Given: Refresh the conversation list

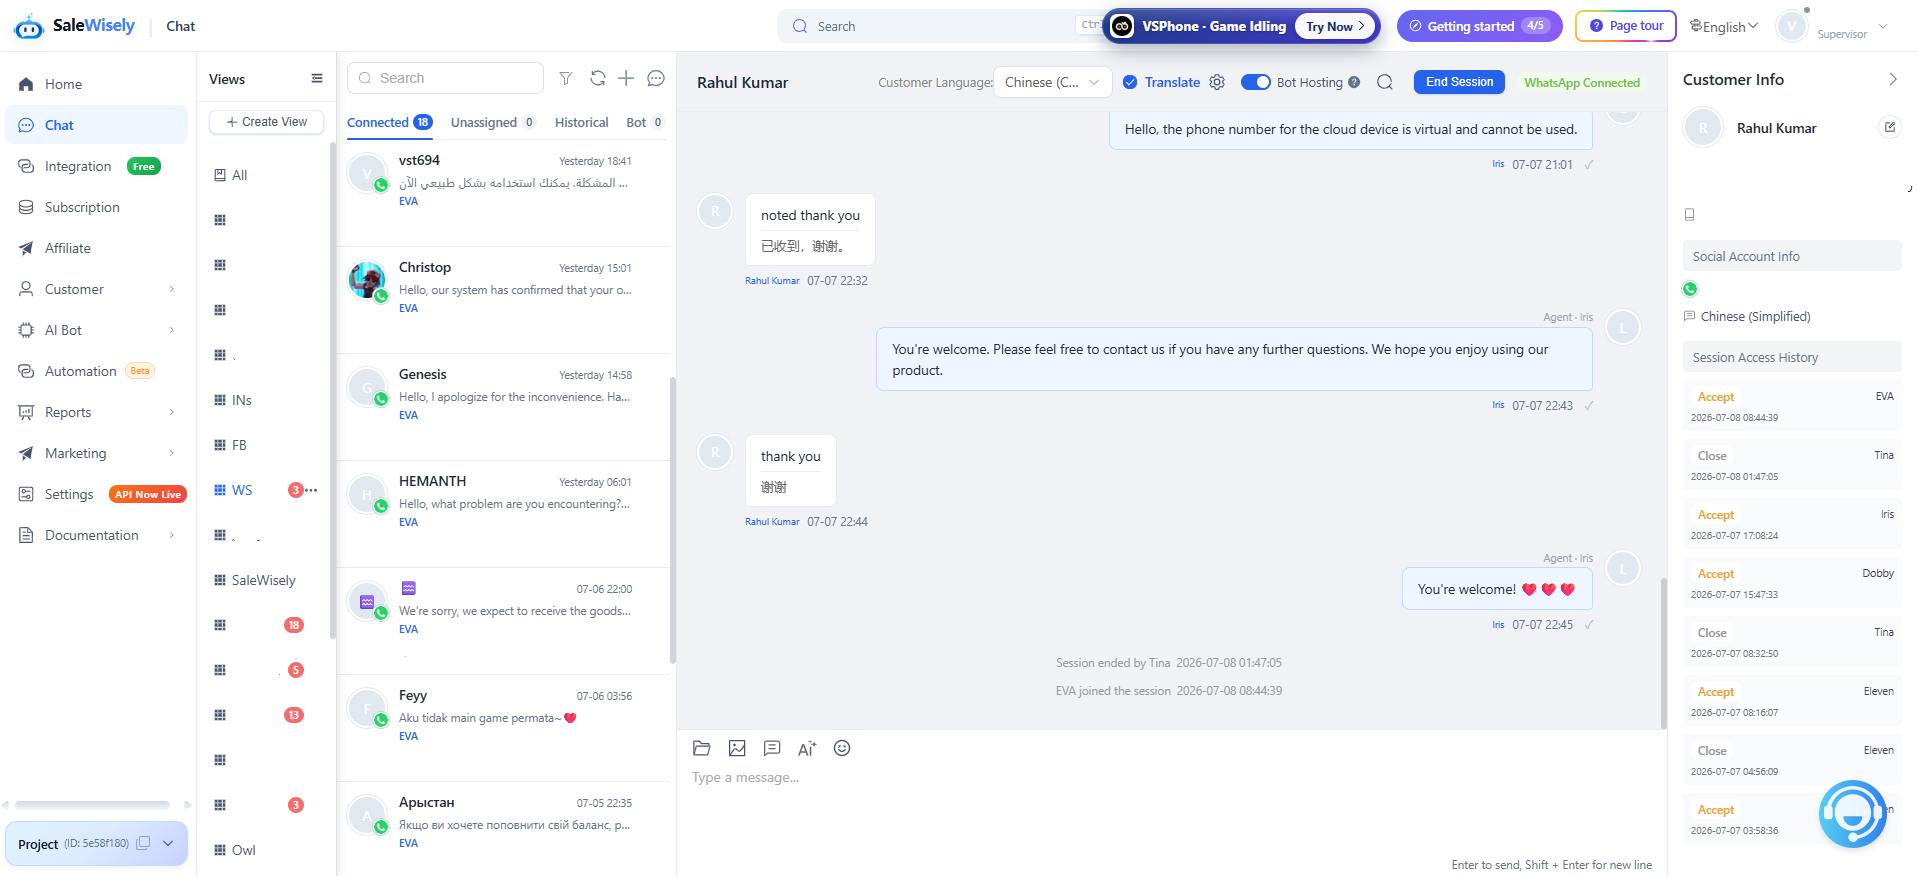Looking at the screenshot, I should pyautogui.click(x=597, y=78).
